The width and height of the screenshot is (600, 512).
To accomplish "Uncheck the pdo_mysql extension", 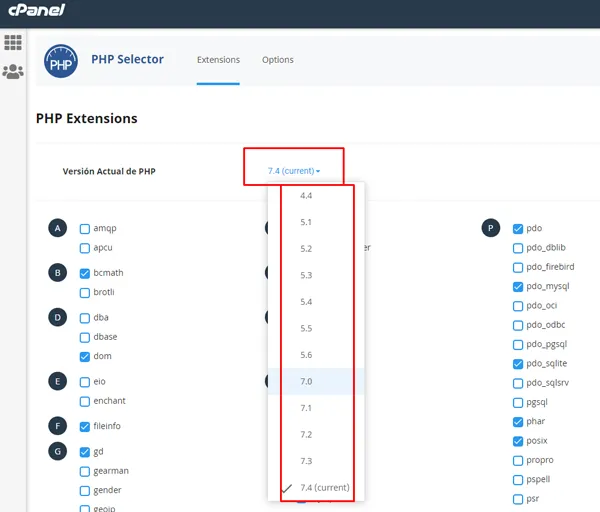I will 518,287.
